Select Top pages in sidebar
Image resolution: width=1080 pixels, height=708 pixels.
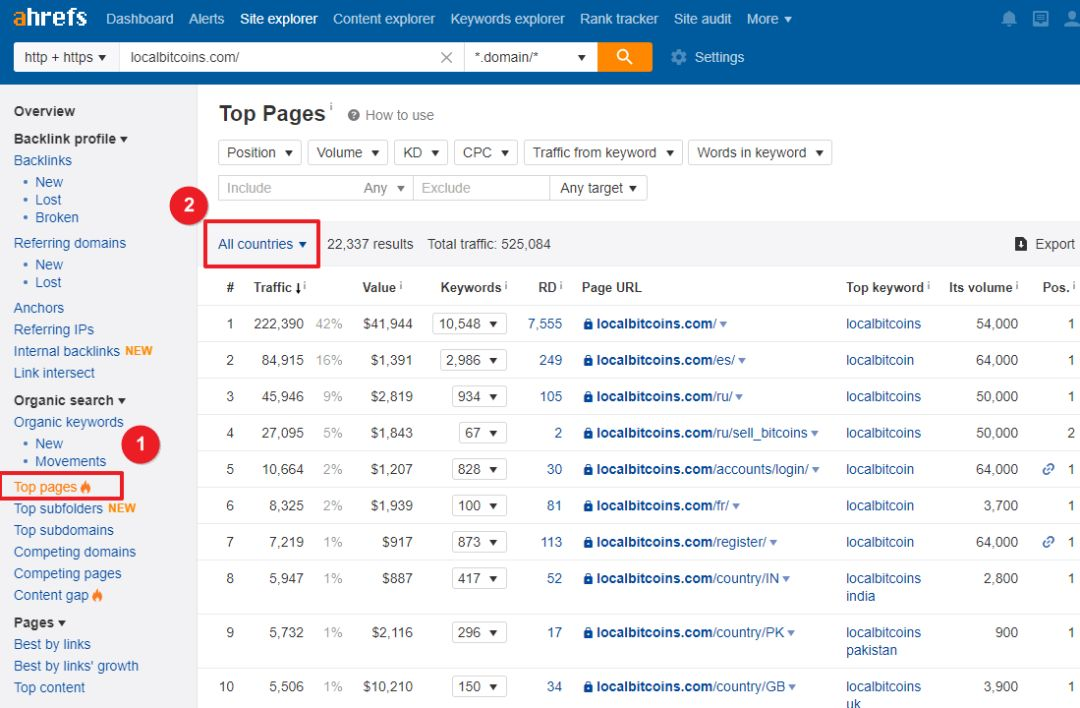tap(45, 487)
